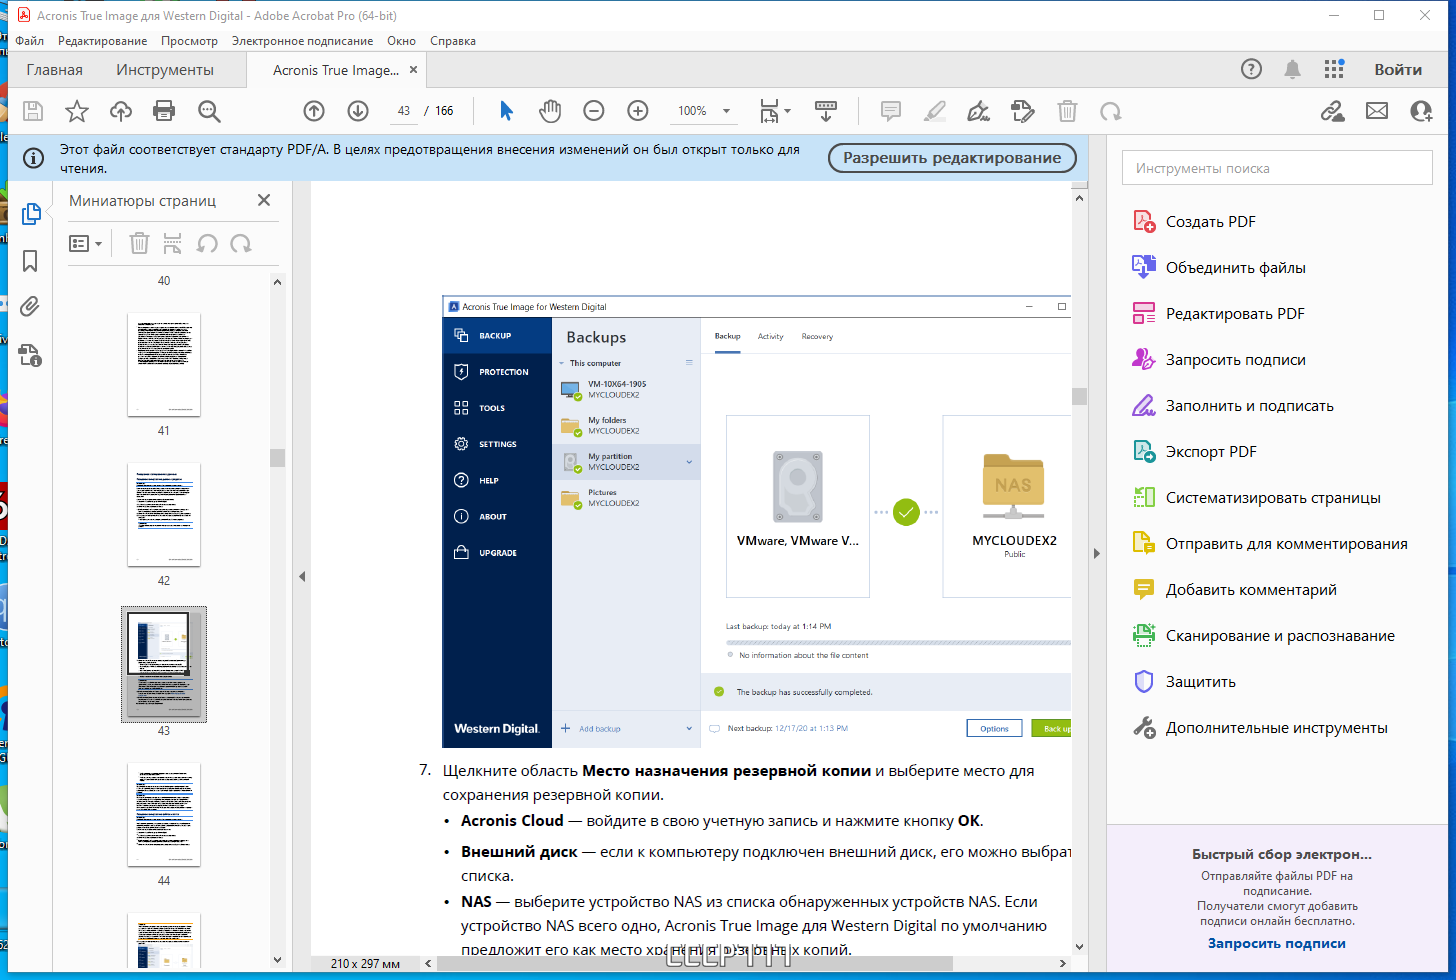Open the attachments paperclip panel

tap(30, 307)
